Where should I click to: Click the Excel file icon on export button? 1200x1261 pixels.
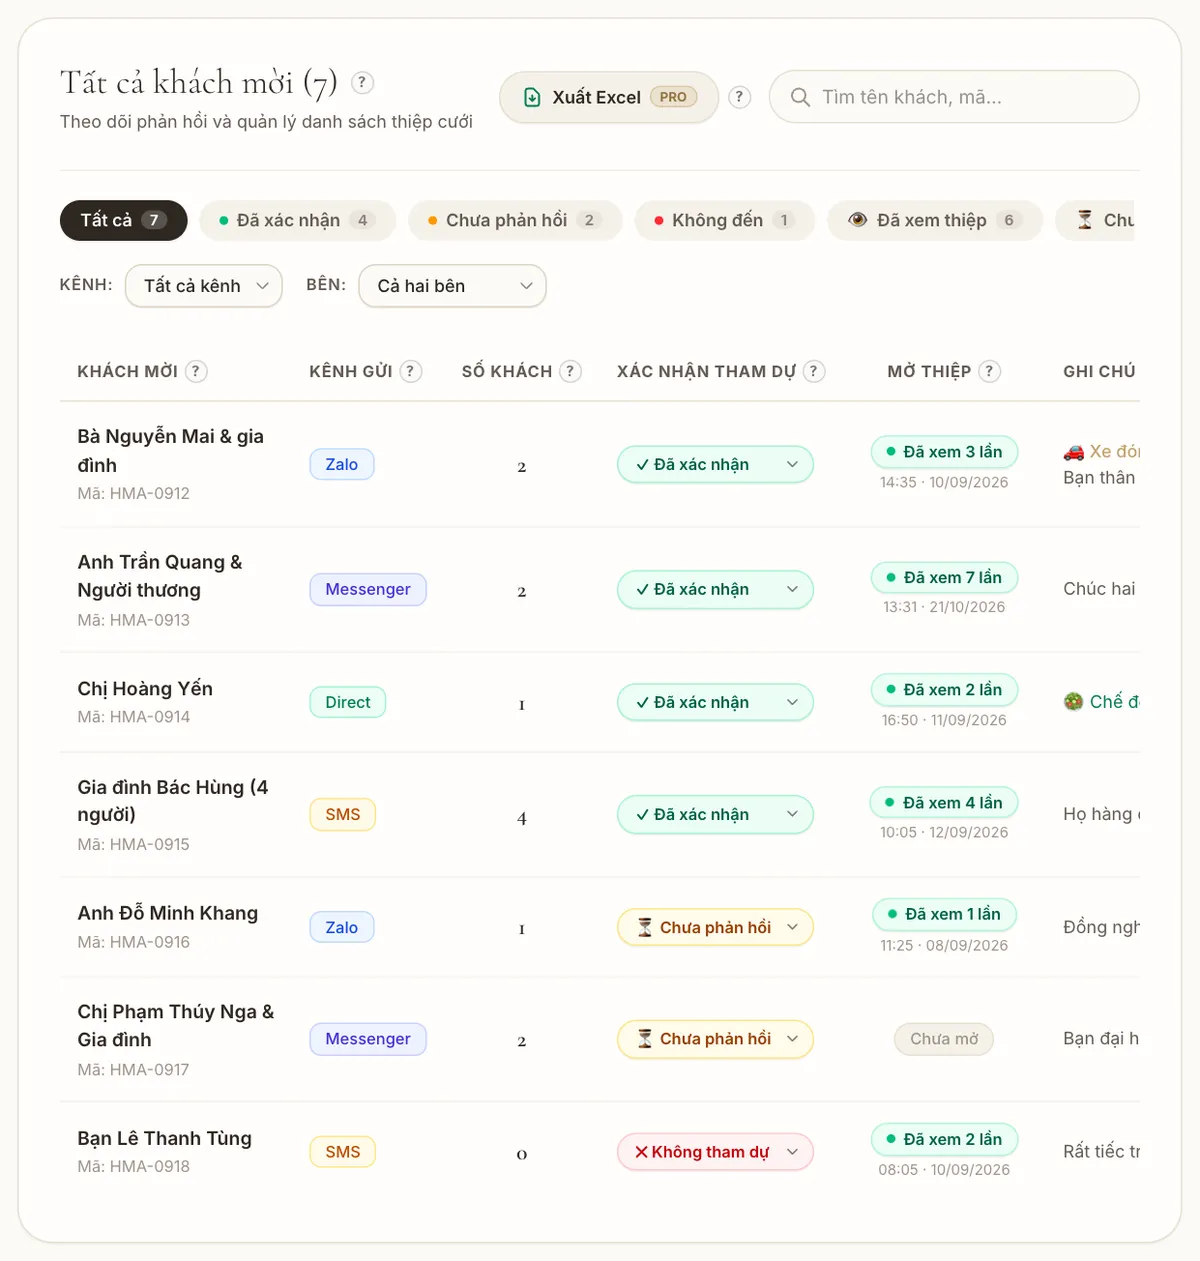pyautogui.click(x=533, y=97)
